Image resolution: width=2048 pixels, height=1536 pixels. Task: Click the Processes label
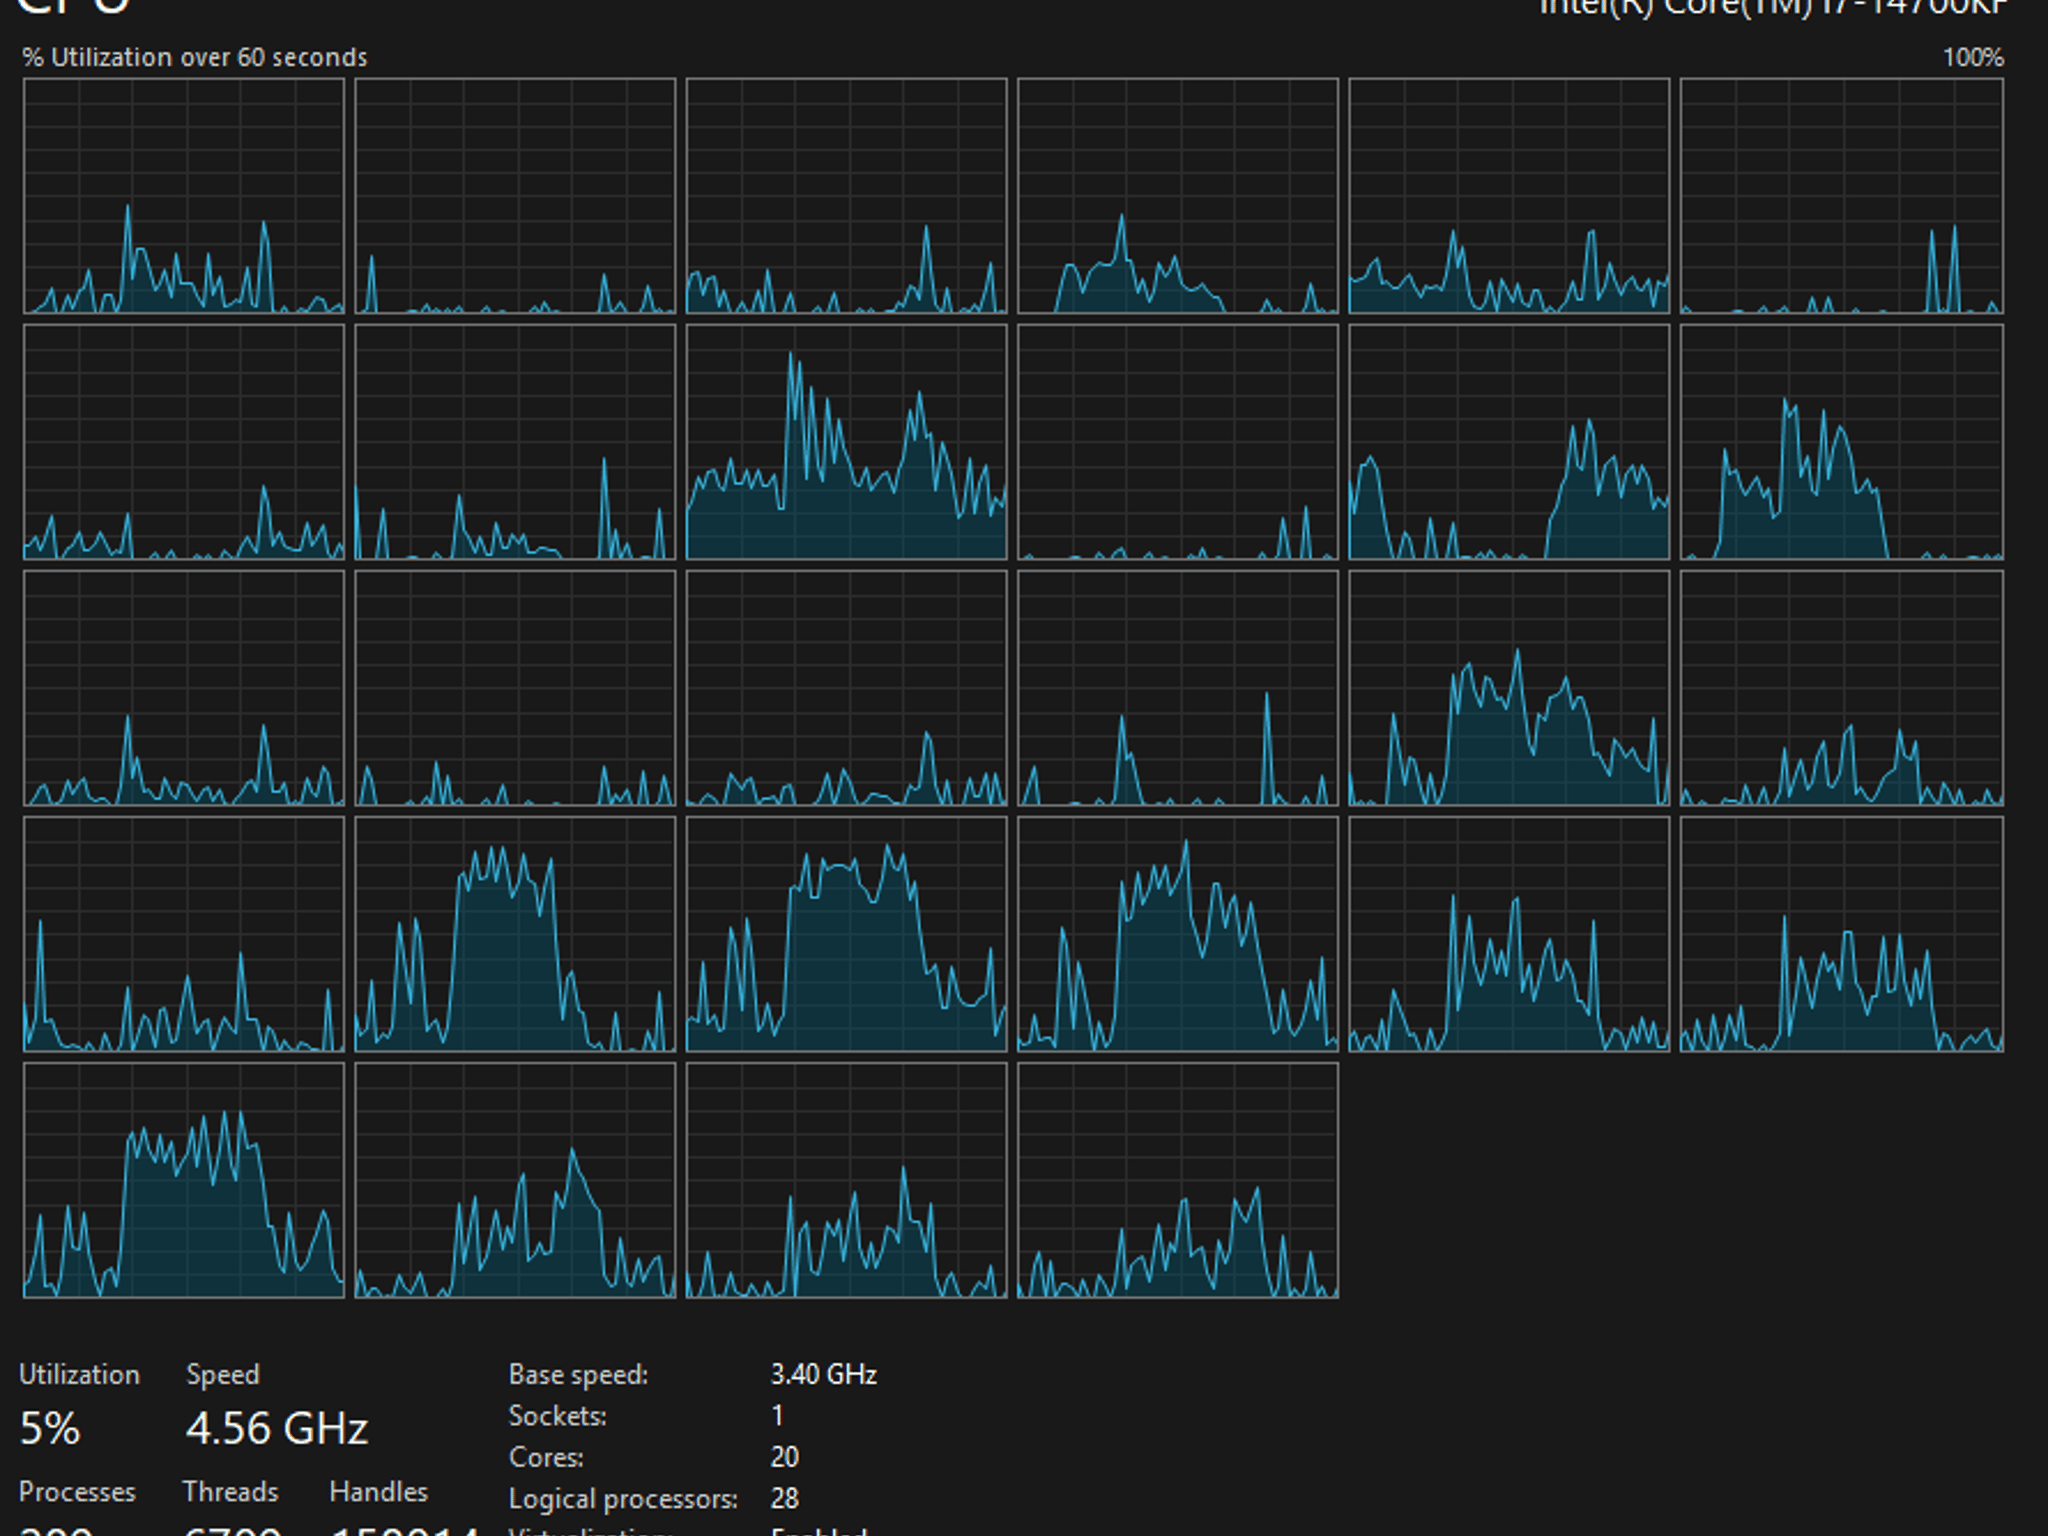pyautogui.click(x=77, y=1491)
